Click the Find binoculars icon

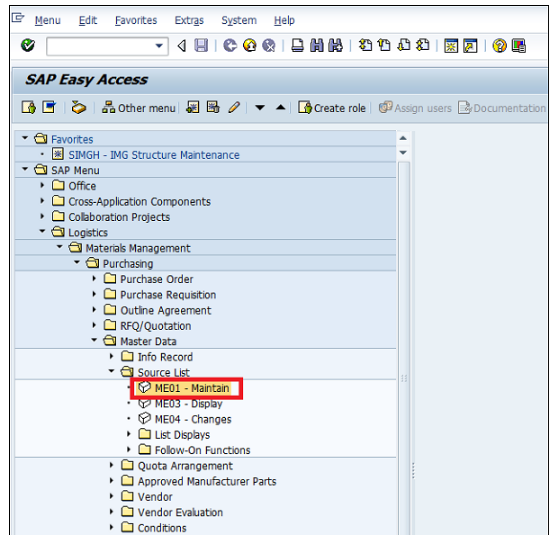coord(317,46)
